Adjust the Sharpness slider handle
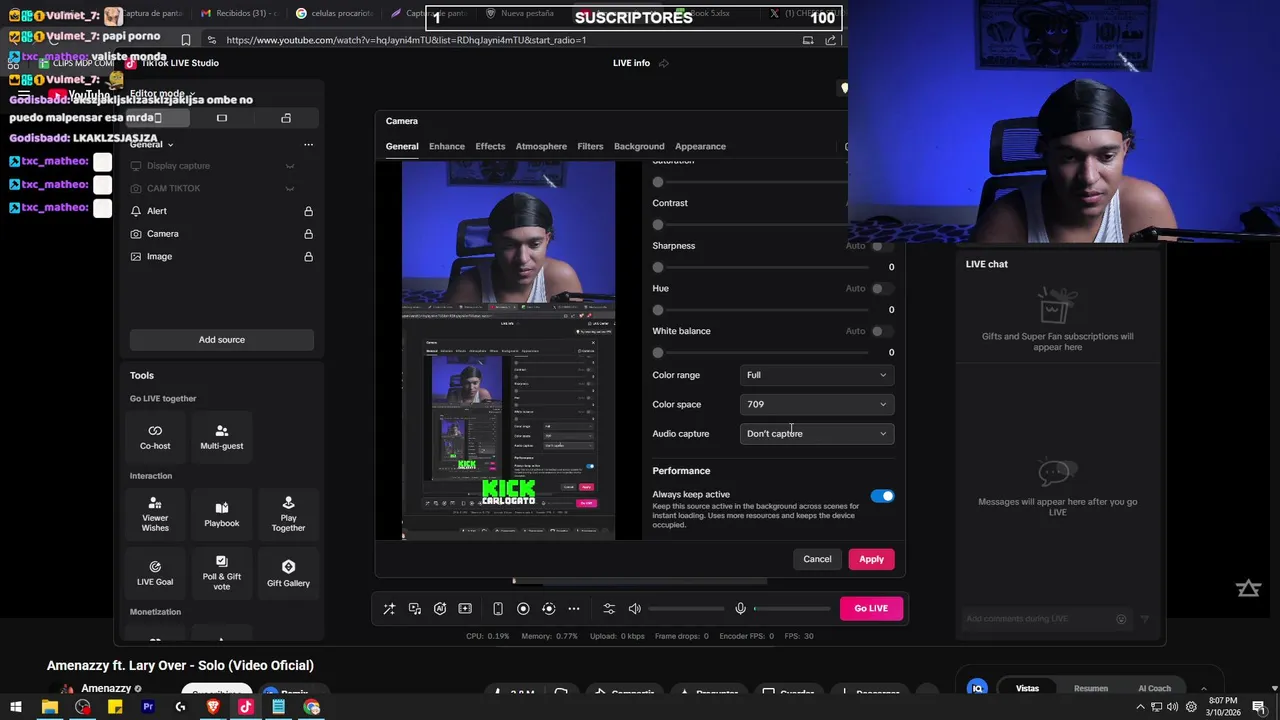The height and width of the screenshot is (720, 1280). coord(658,267)
